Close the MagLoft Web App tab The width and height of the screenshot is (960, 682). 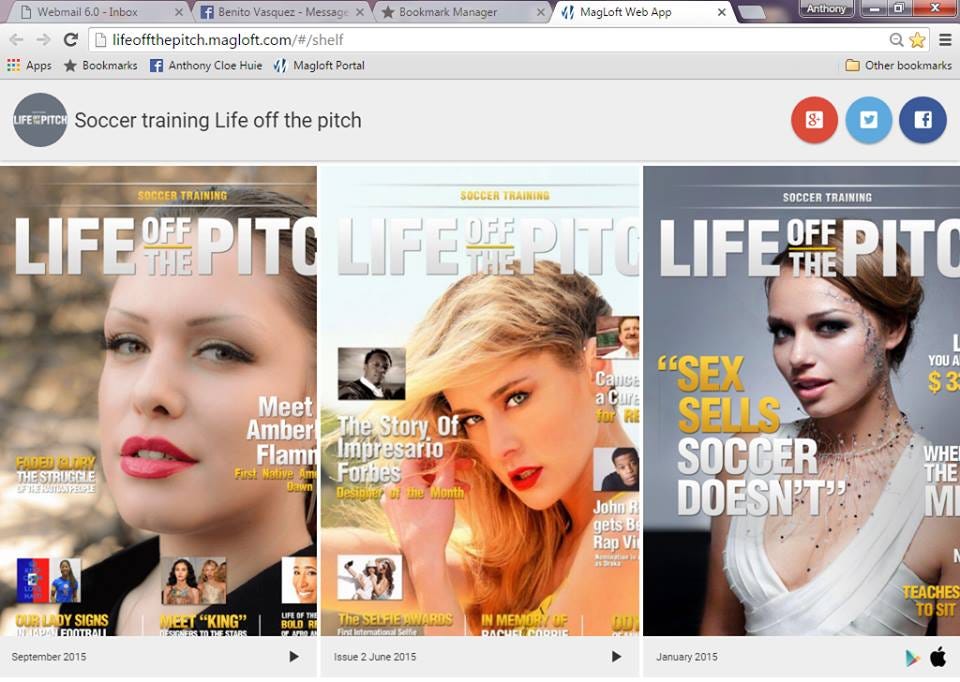[722, 12]
